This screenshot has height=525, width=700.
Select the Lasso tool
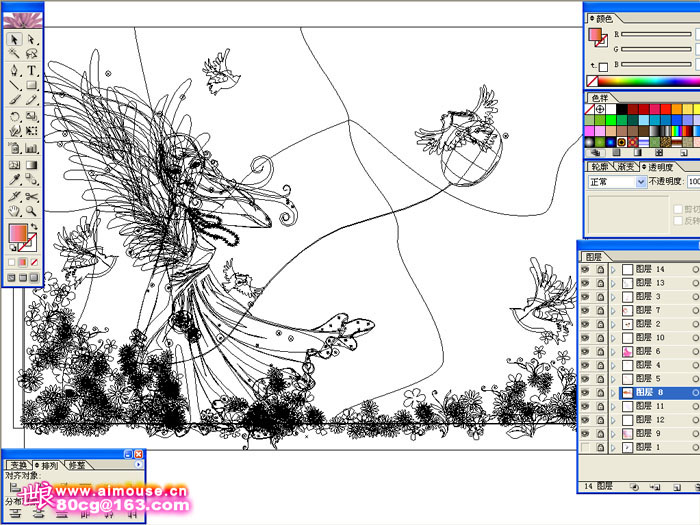(31, 54)
